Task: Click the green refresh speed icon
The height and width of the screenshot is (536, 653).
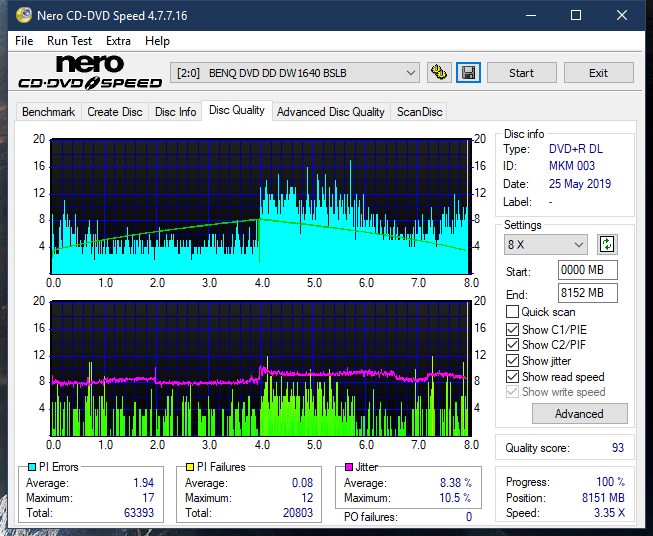Action: [x=607, y=244]
